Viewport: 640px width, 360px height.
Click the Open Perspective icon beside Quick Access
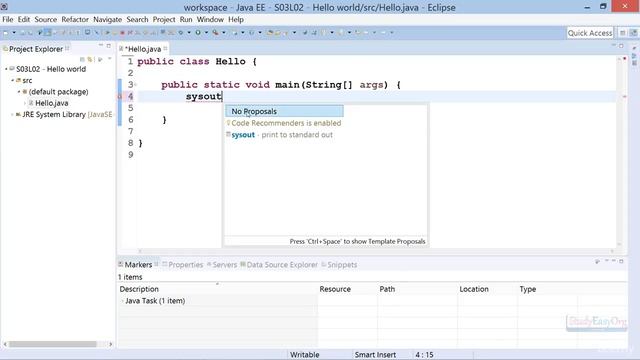pos(622,33)
